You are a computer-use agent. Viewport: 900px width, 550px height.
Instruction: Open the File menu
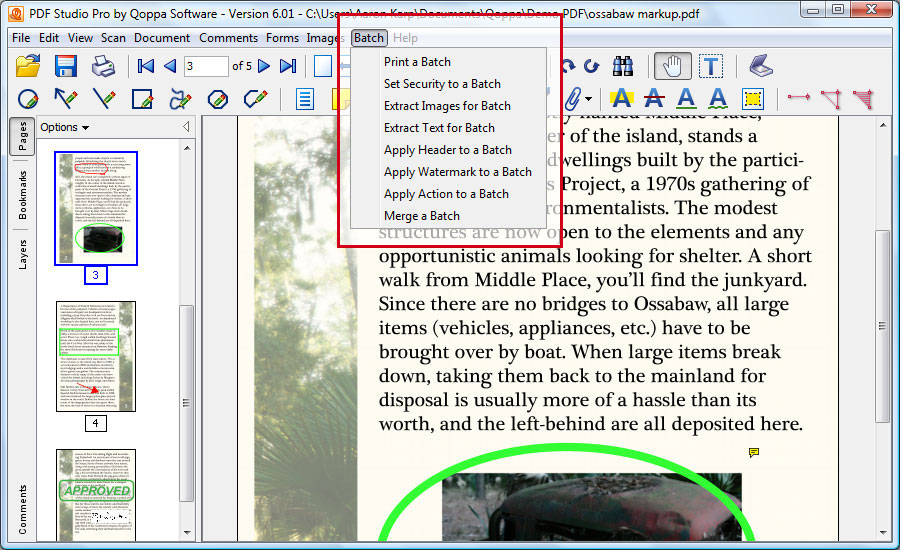point(21,38)
